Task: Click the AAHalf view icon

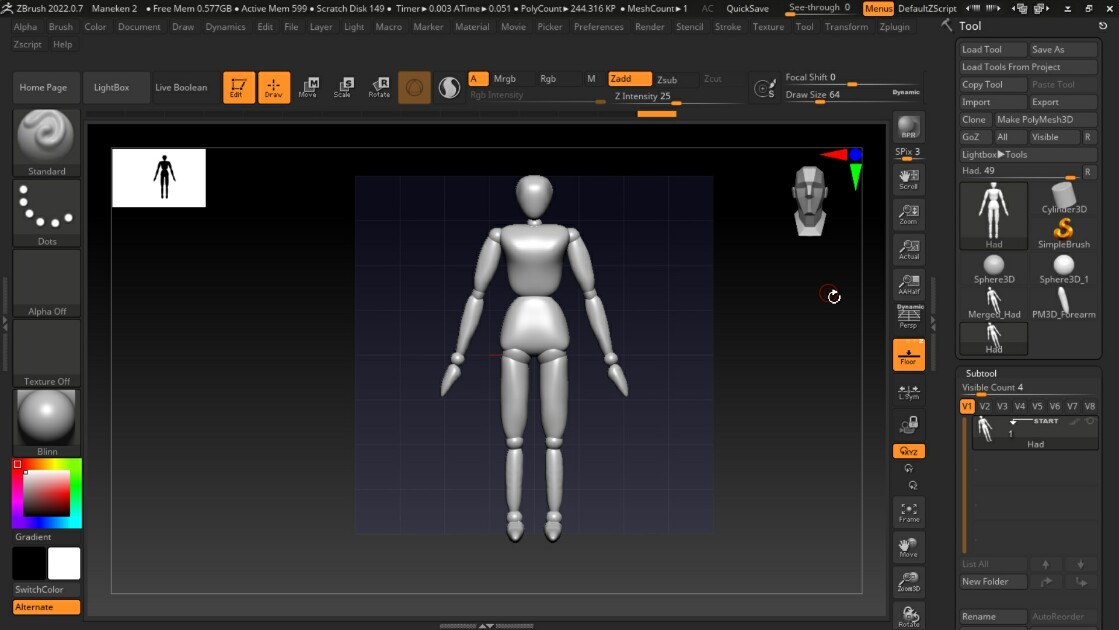Action: [x=908, y=284]
